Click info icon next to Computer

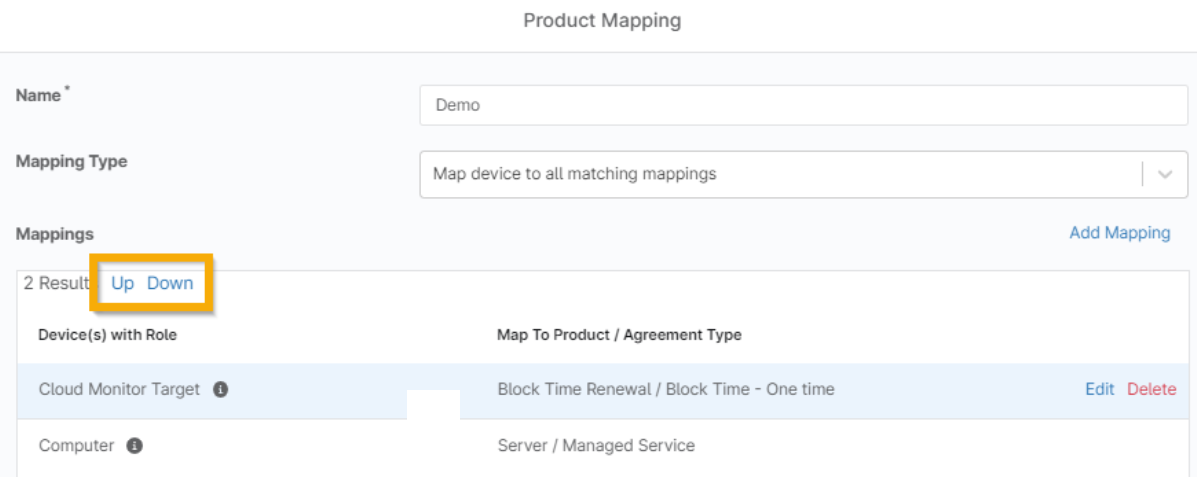pyautogui.click(x=135, y=446)
